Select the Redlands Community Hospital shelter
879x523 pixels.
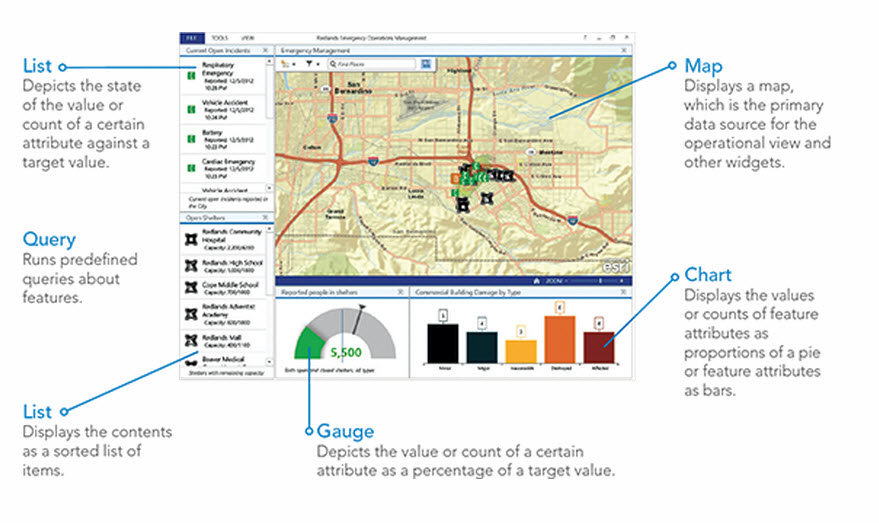[x=224, y=239]
